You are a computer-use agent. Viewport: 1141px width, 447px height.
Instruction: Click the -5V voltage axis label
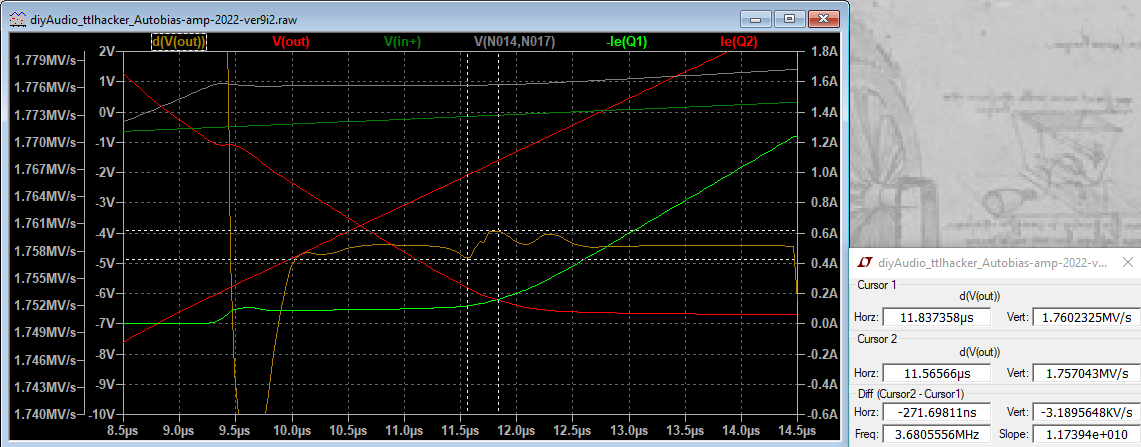[x=106, y=263]
